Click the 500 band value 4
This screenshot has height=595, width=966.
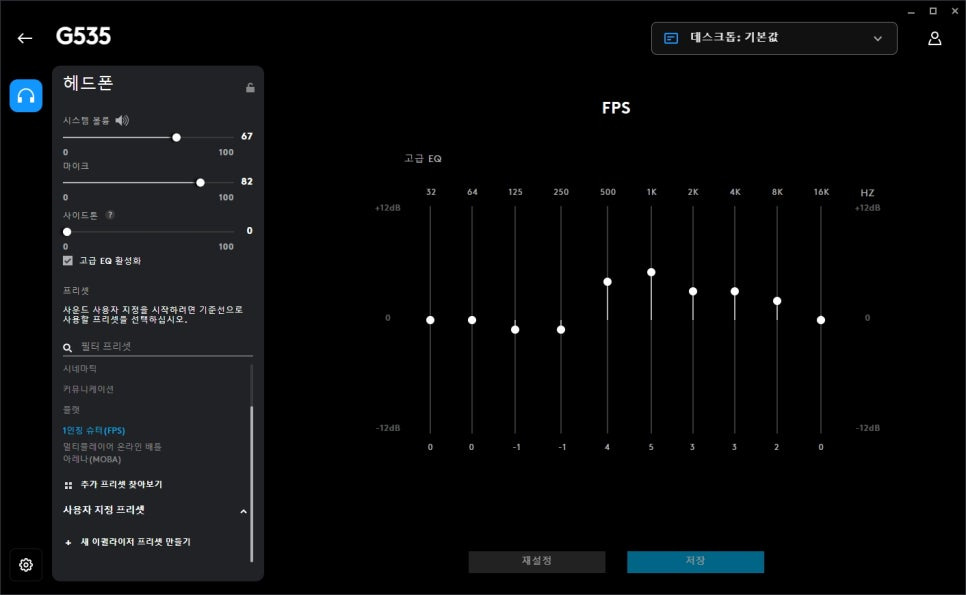pyautogui.click(x=607, y=447)
